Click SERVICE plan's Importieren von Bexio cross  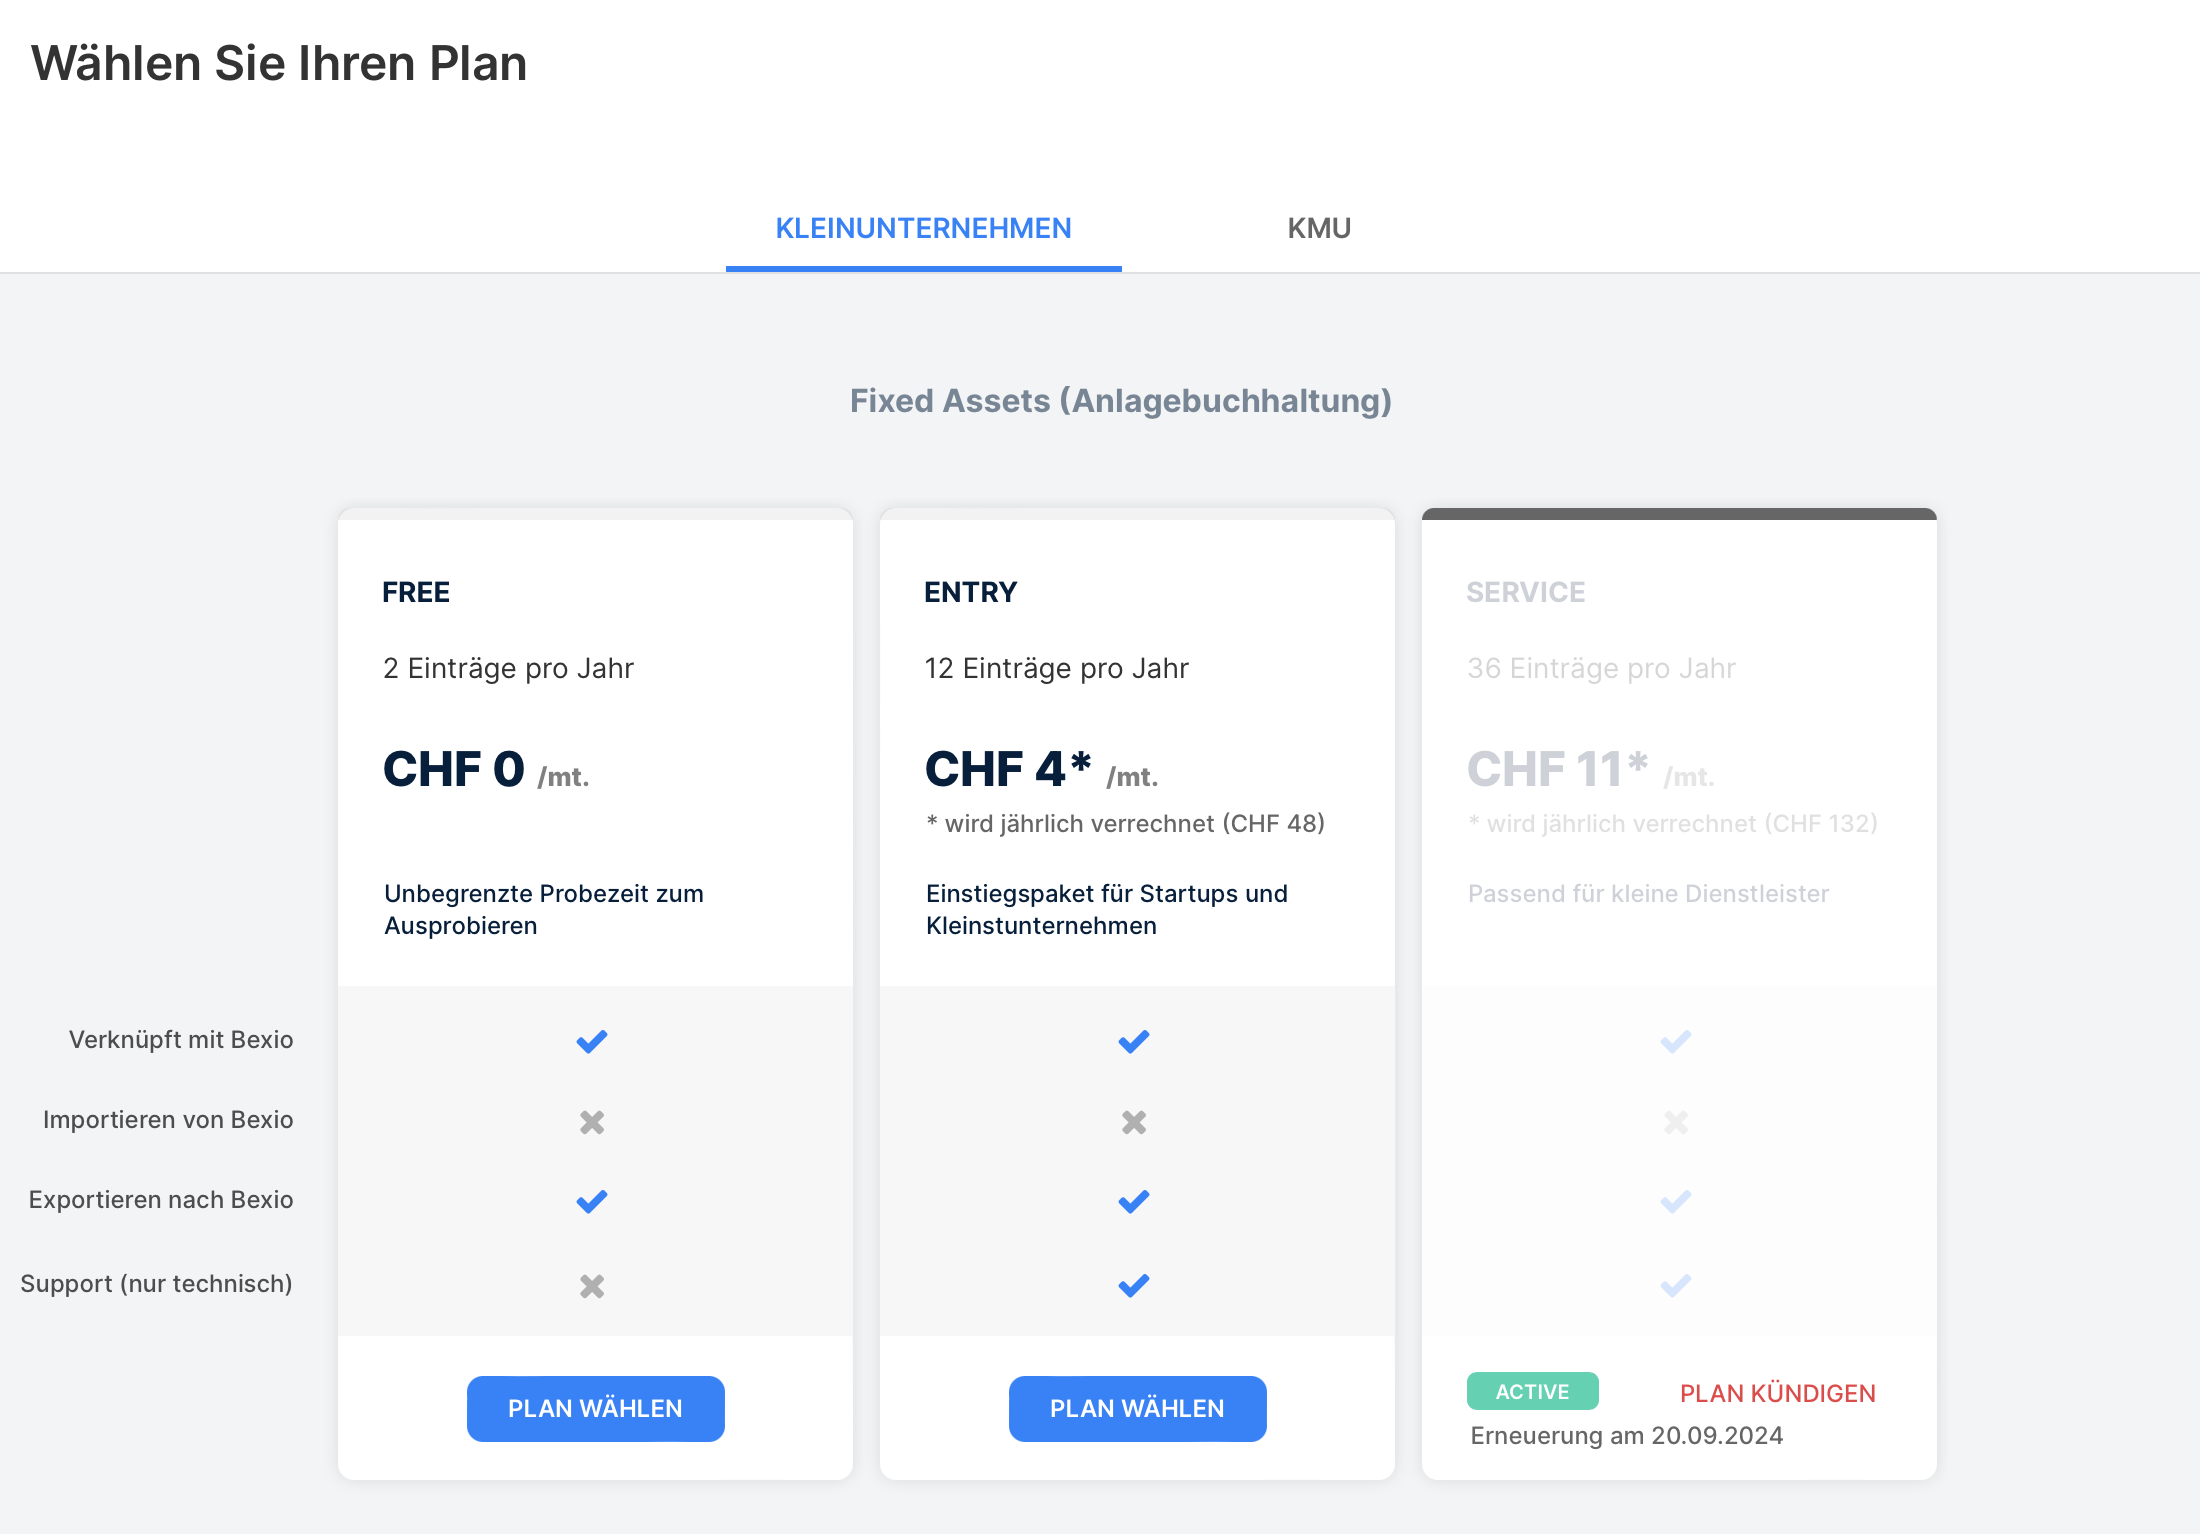pos(1676,1122)
